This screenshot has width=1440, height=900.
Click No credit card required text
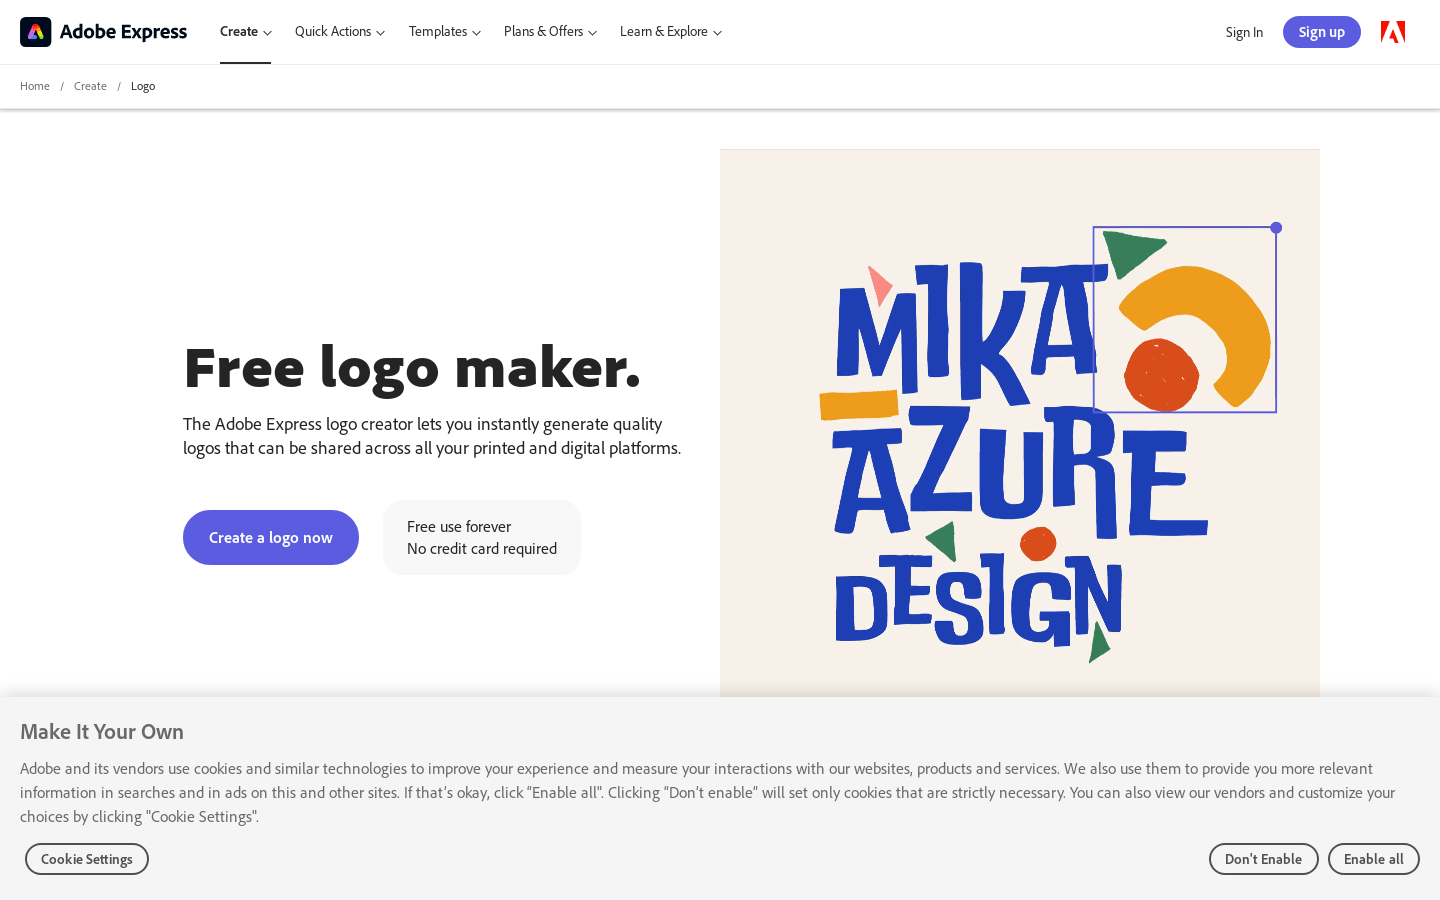coord(482,548)
